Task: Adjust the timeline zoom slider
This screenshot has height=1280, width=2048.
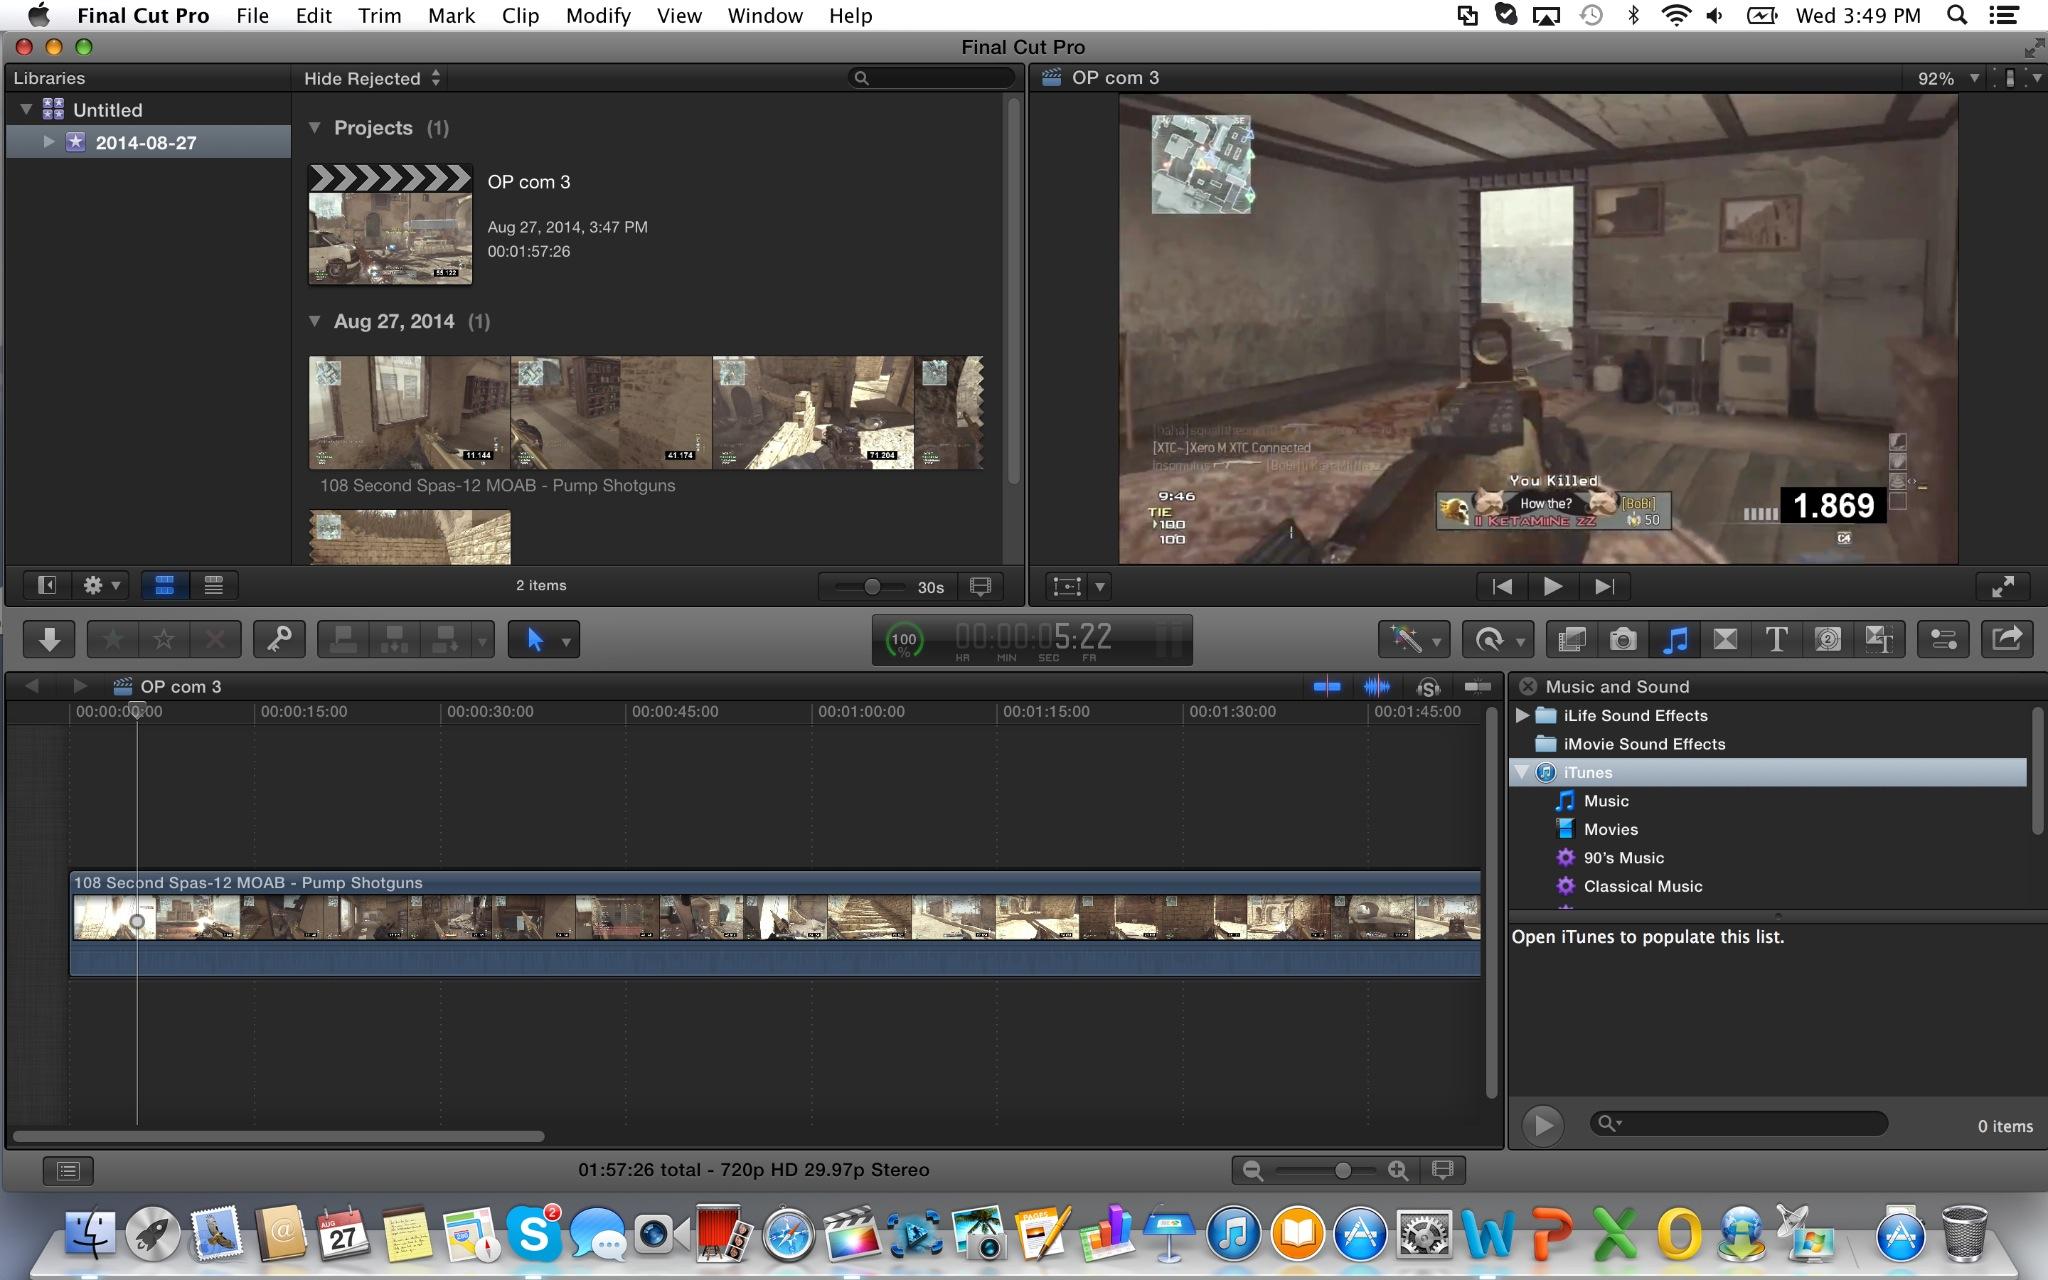Action: [1342, 1170]
